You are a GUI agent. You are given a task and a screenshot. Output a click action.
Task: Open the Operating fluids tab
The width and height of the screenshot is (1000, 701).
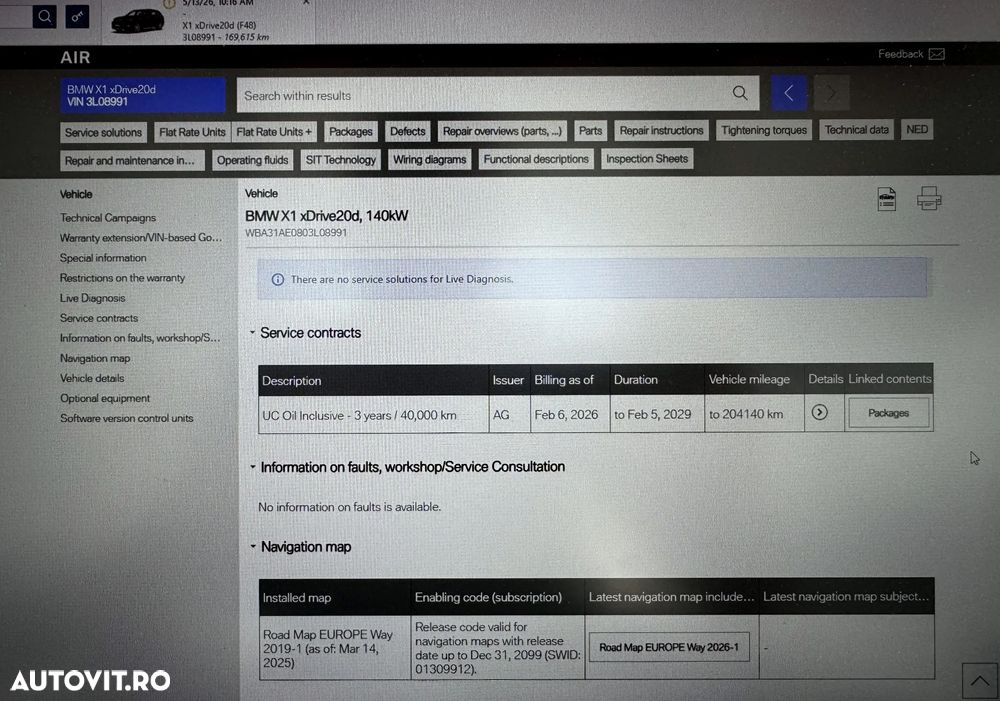[x=253, y=160]
